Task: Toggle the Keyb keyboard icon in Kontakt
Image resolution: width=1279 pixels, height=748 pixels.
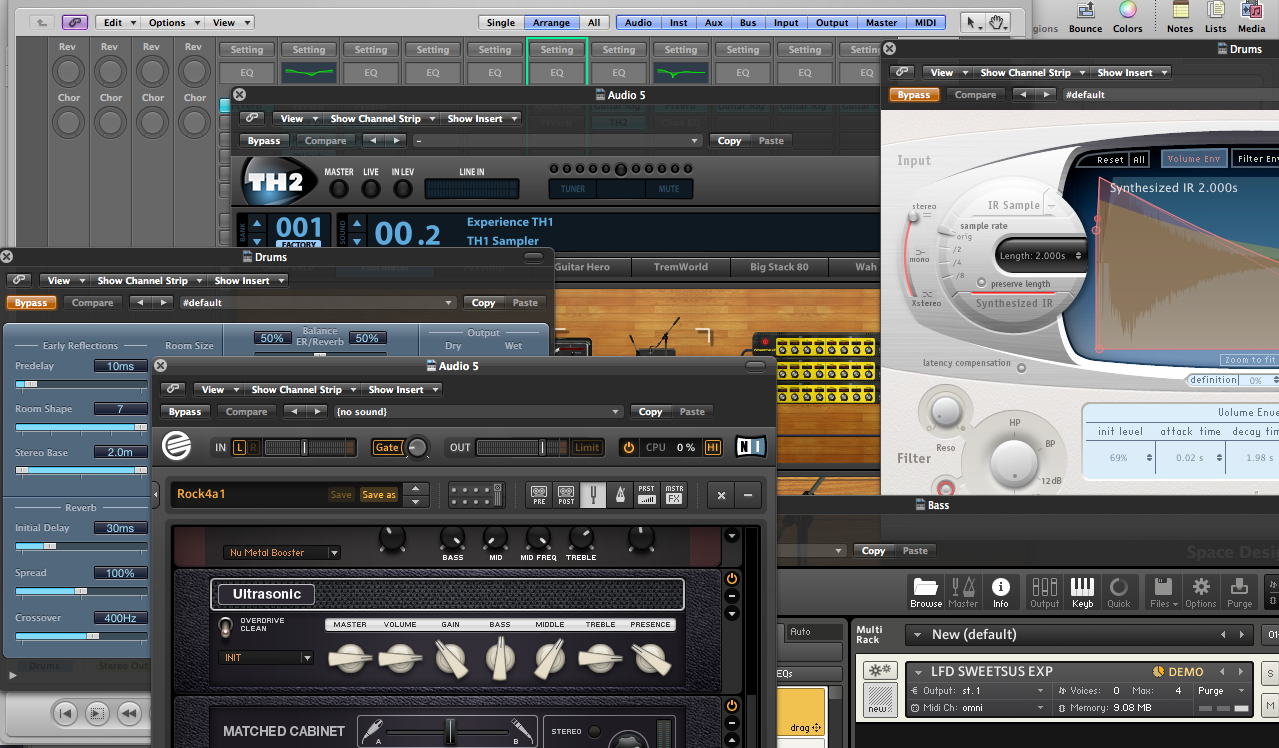Action: (1082, 591)
